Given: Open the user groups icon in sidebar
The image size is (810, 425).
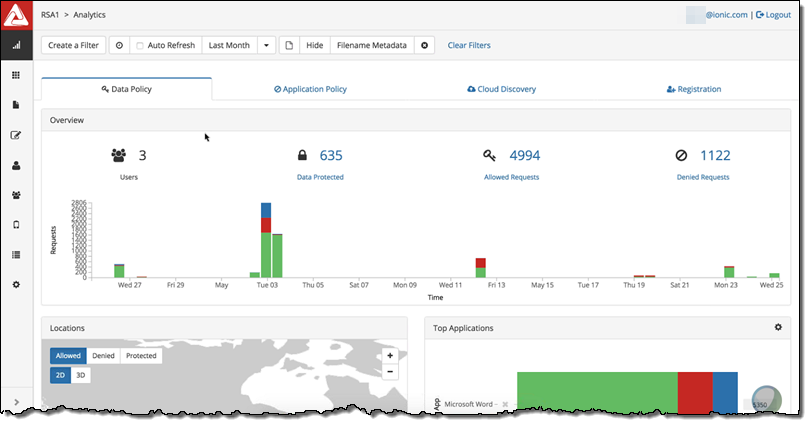Looking at the screenshot, I should click(15, 195).
